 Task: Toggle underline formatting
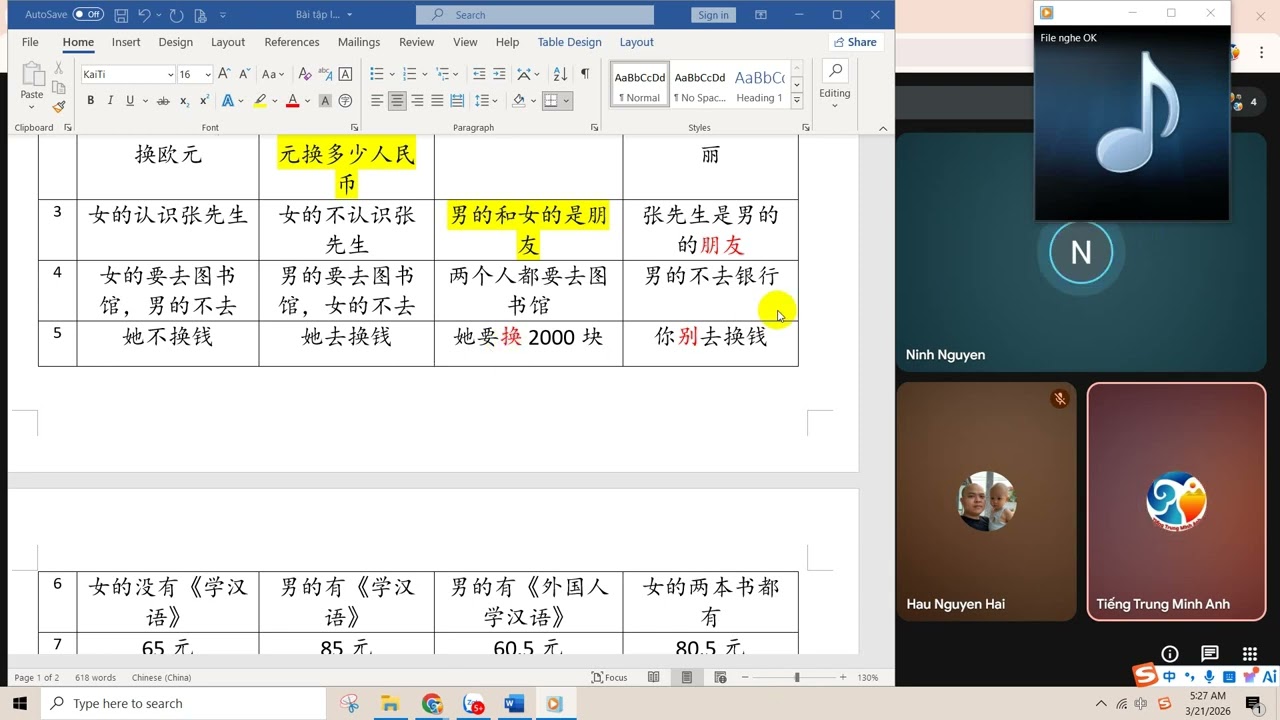(128, 100)
